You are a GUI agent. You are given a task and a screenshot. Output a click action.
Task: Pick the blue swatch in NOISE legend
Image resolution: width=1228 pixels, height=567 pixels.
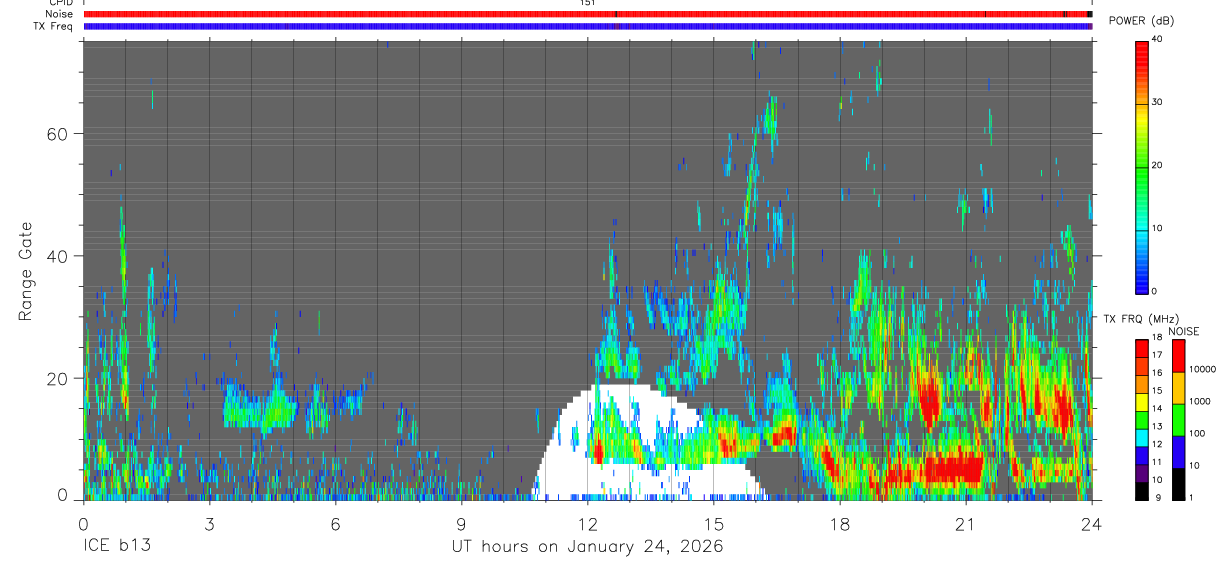click(1179, 452)
